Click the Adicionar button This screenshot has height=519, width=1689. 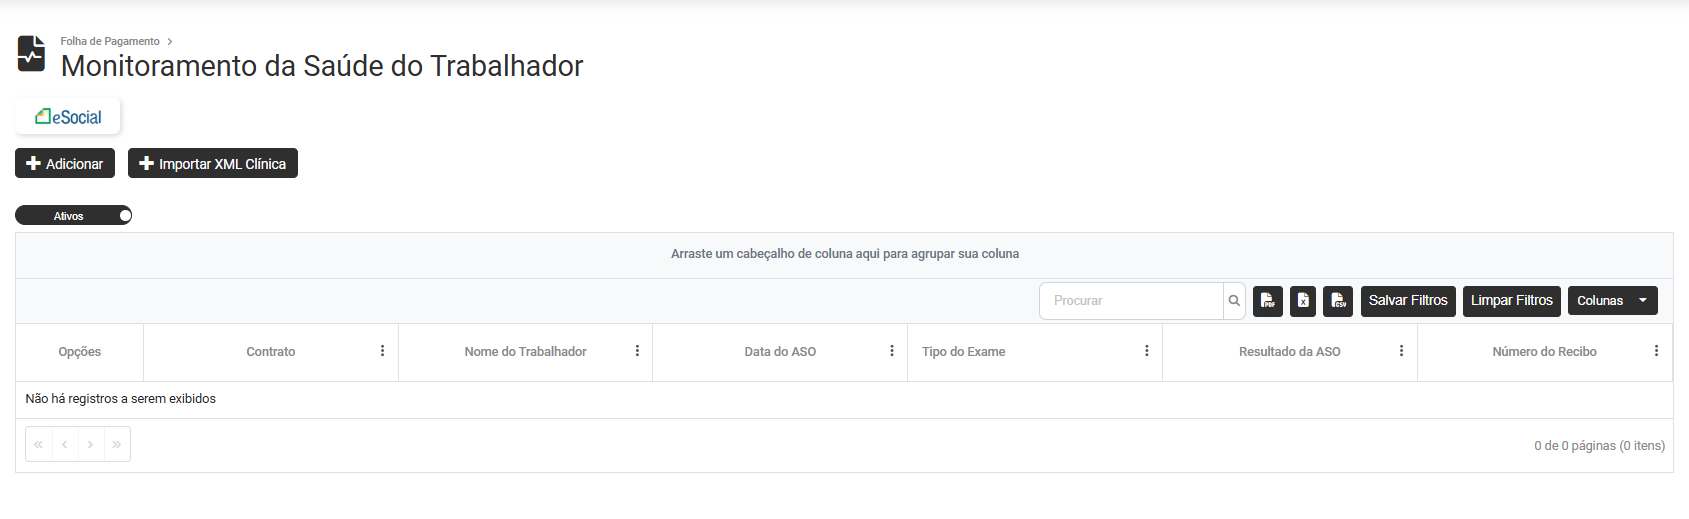tap(65, 163)
